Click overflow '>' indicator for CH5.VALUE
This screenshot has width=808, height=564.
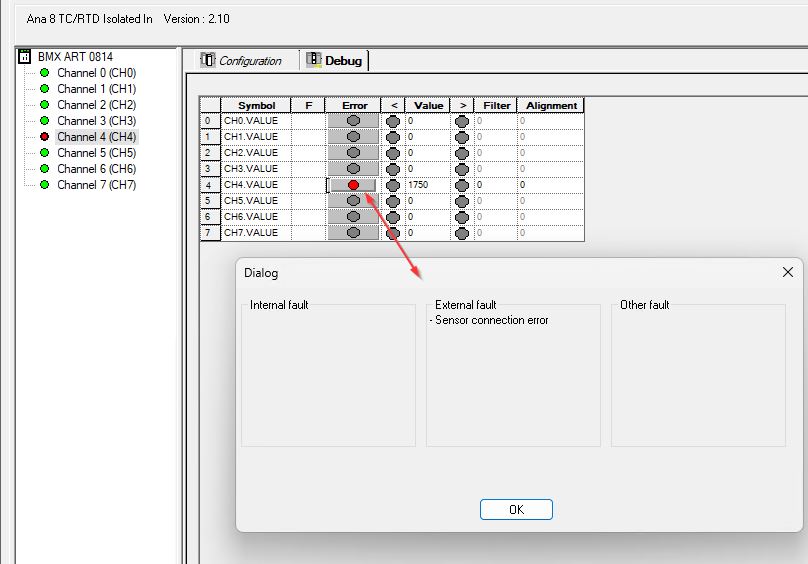click(462, 202)
